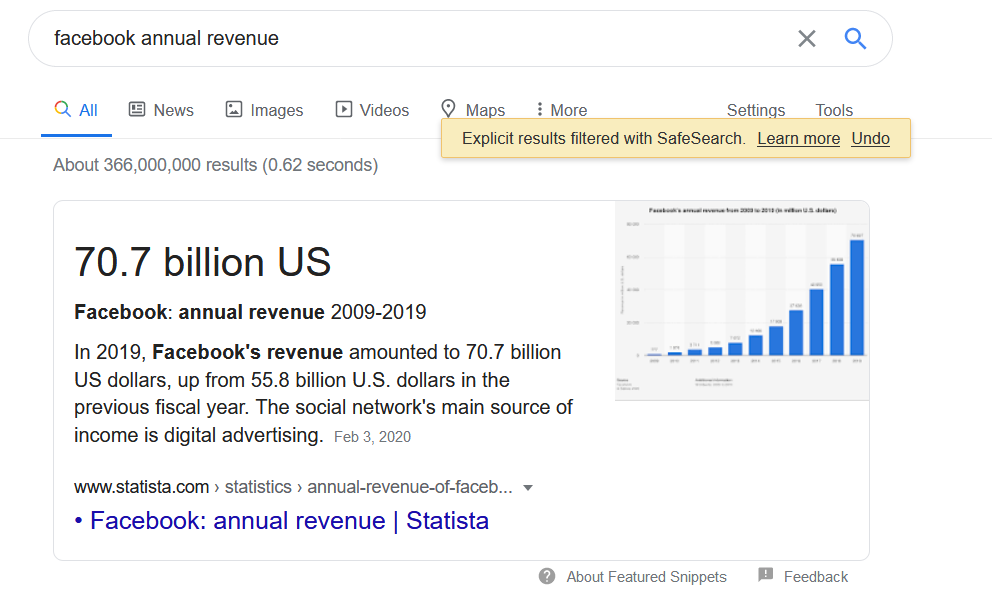Expand the statista.com result dropdown arrow
Viewport: 992px width, 591px height.
click(528, 488)
